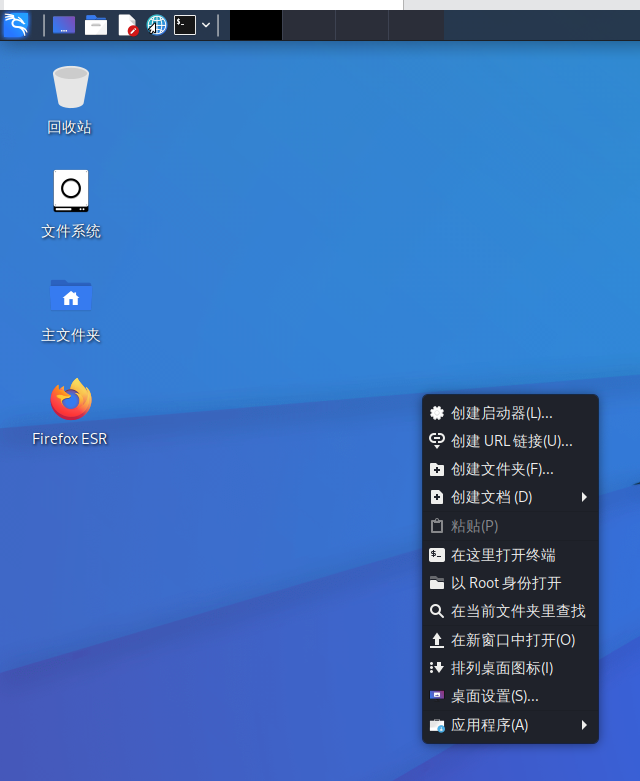Image resolution: width=640 pixels, height=781 pixels.
Task: Switch to the third workspace
Action: pyautogui.click(x=362, y=25)
